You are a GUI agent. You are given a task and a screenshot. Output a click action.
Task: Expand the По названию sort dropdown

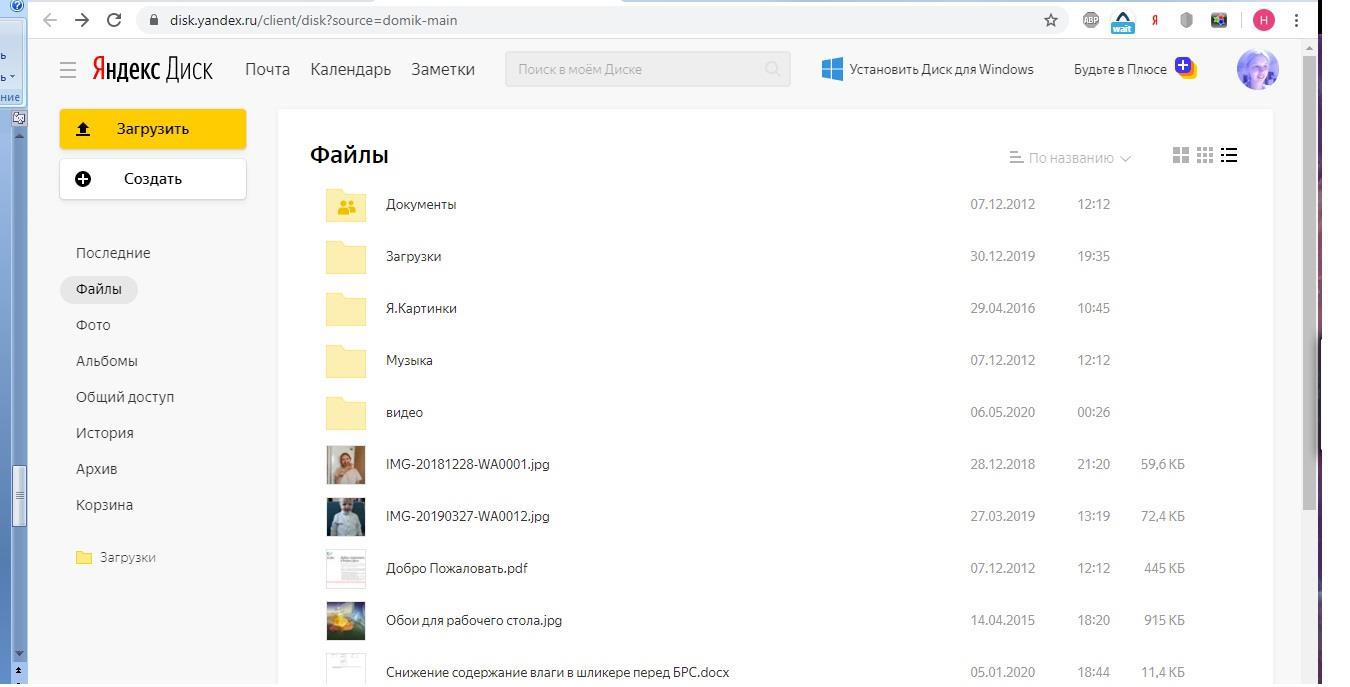point(1070,158)
